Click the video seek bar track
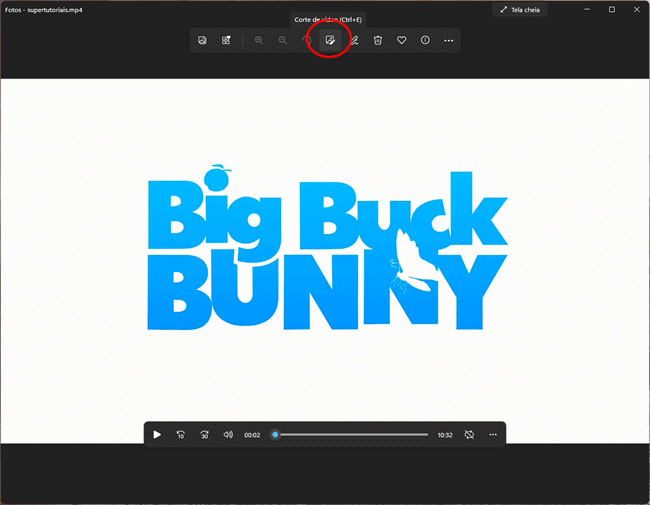 pos(350,435)
